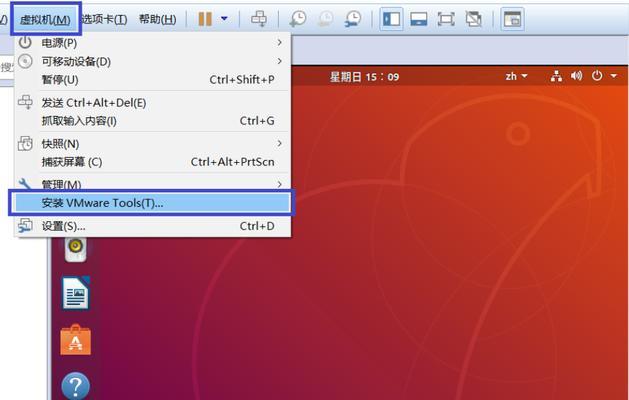Image resolution: width=629 pixels, height=400 pixels.
Task: Expand the arrow next to 电源(P)
Action: 279,42
